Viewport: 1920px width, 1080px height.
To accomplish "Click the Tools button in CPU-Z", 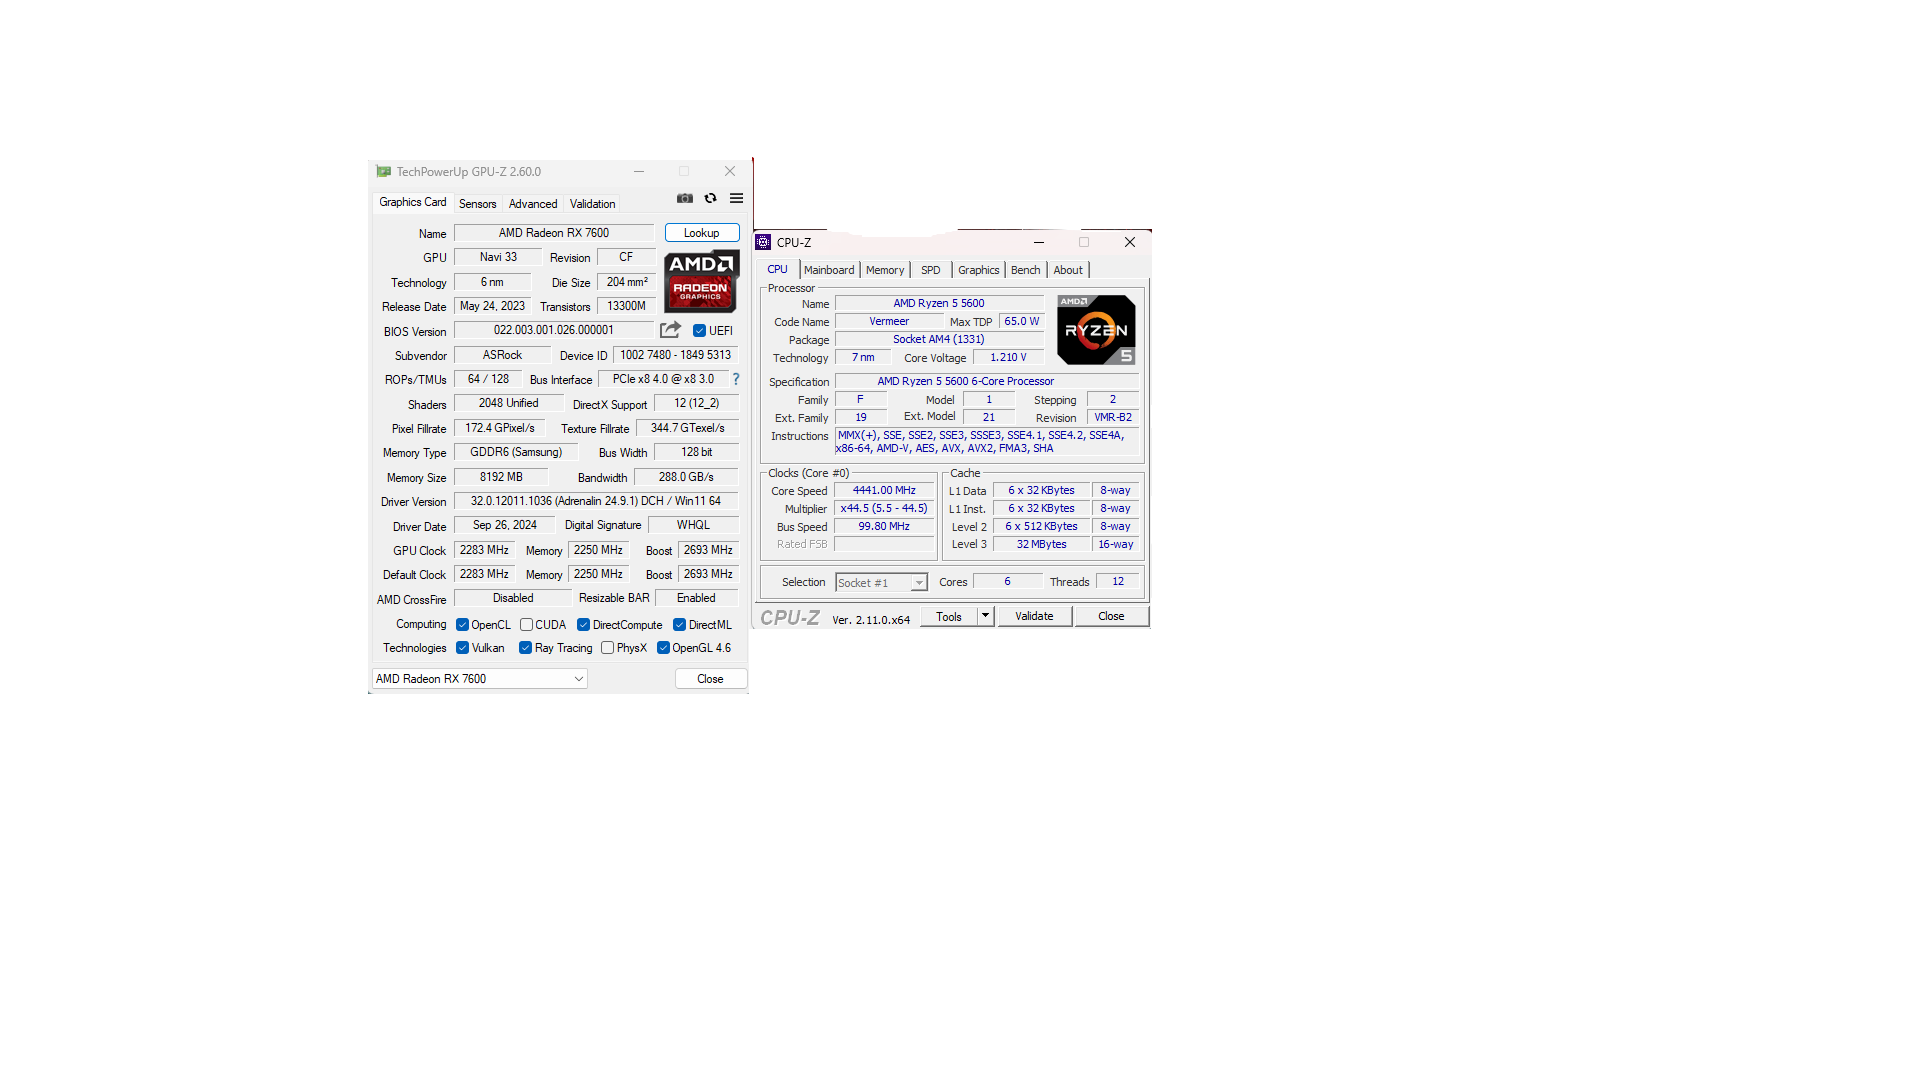I will point(949,616).
